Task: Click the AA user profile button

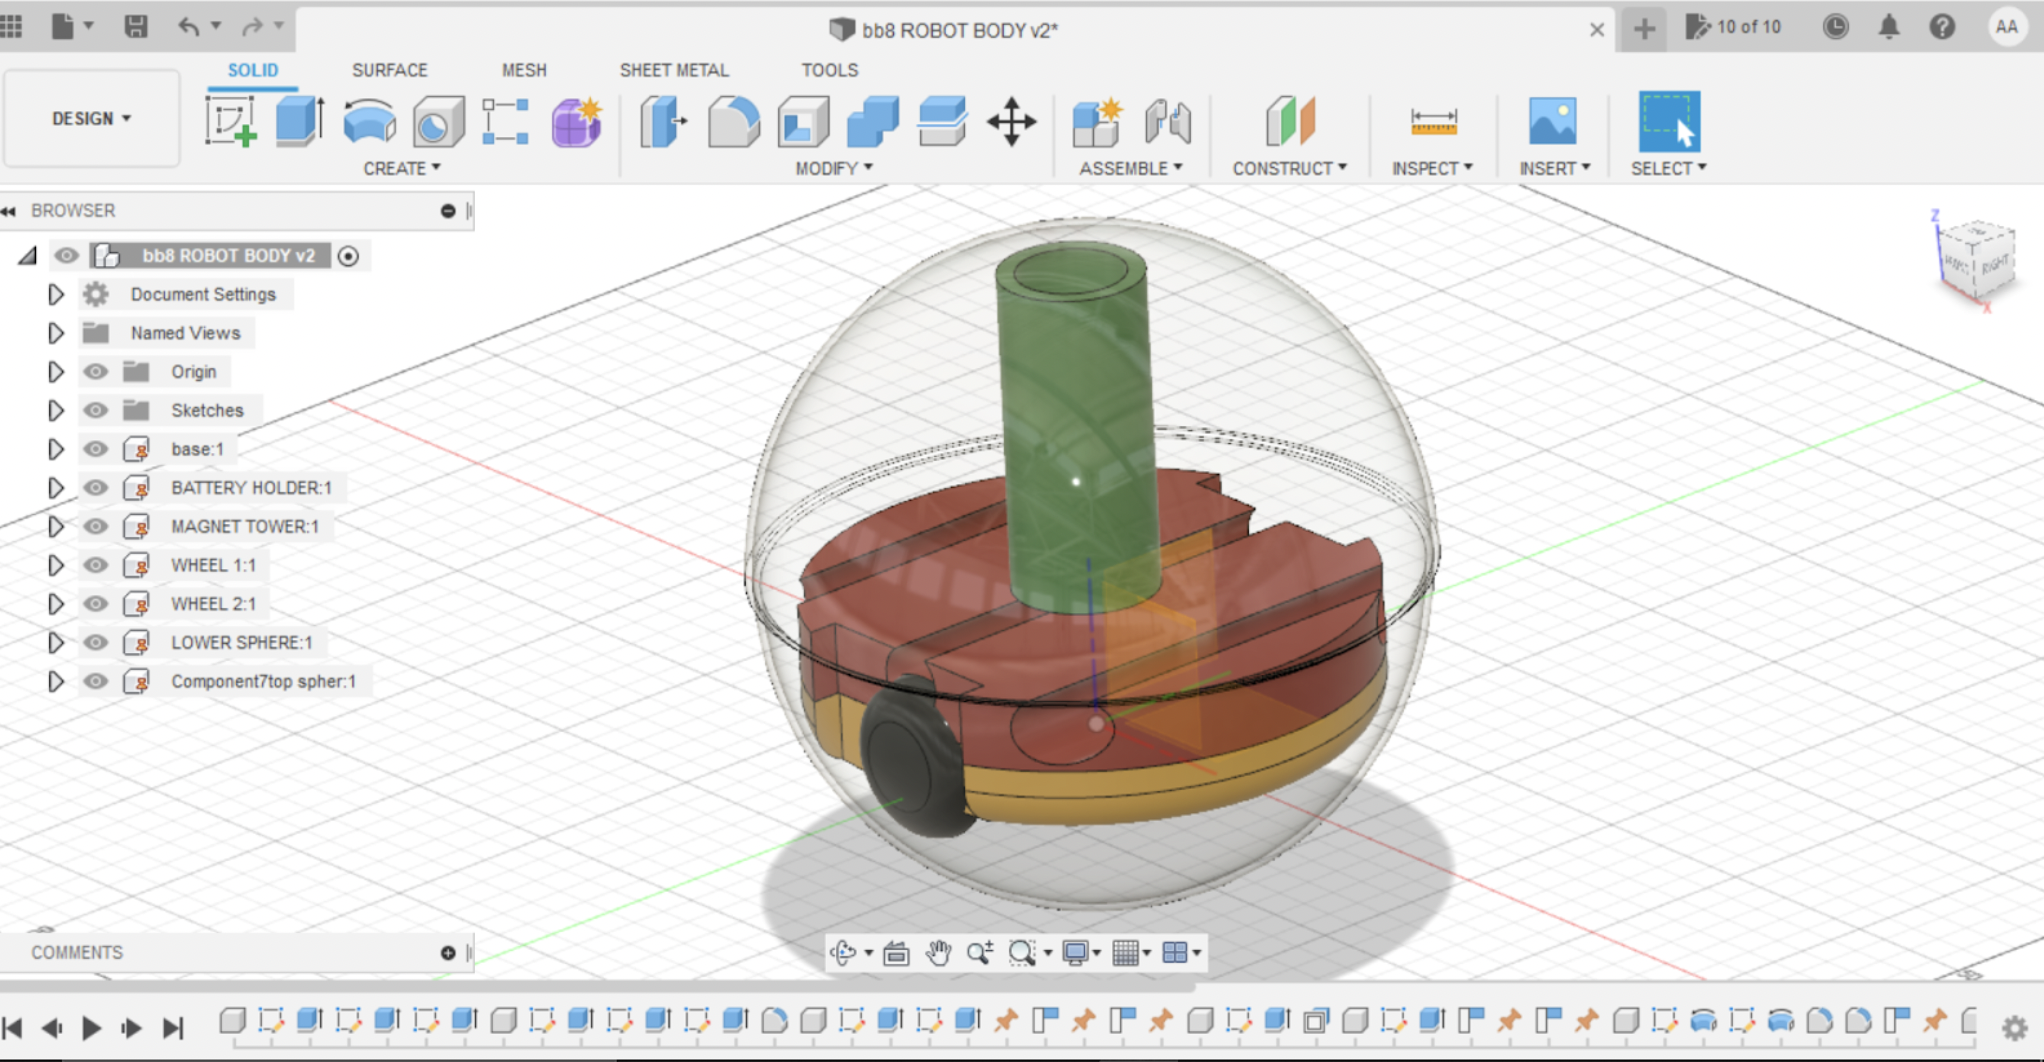Action: point(2006,27)
